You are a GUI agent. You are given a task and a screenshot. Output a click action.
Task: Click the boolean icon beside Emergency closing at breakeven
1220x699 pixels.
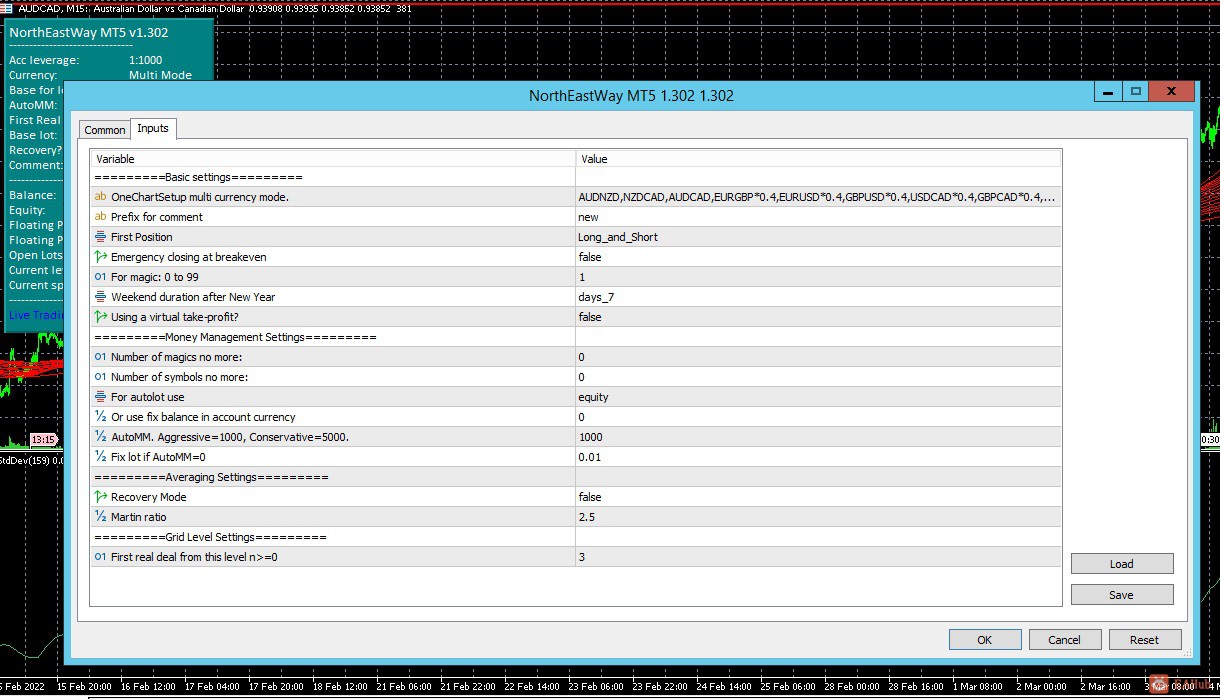(x=100, y=257)
